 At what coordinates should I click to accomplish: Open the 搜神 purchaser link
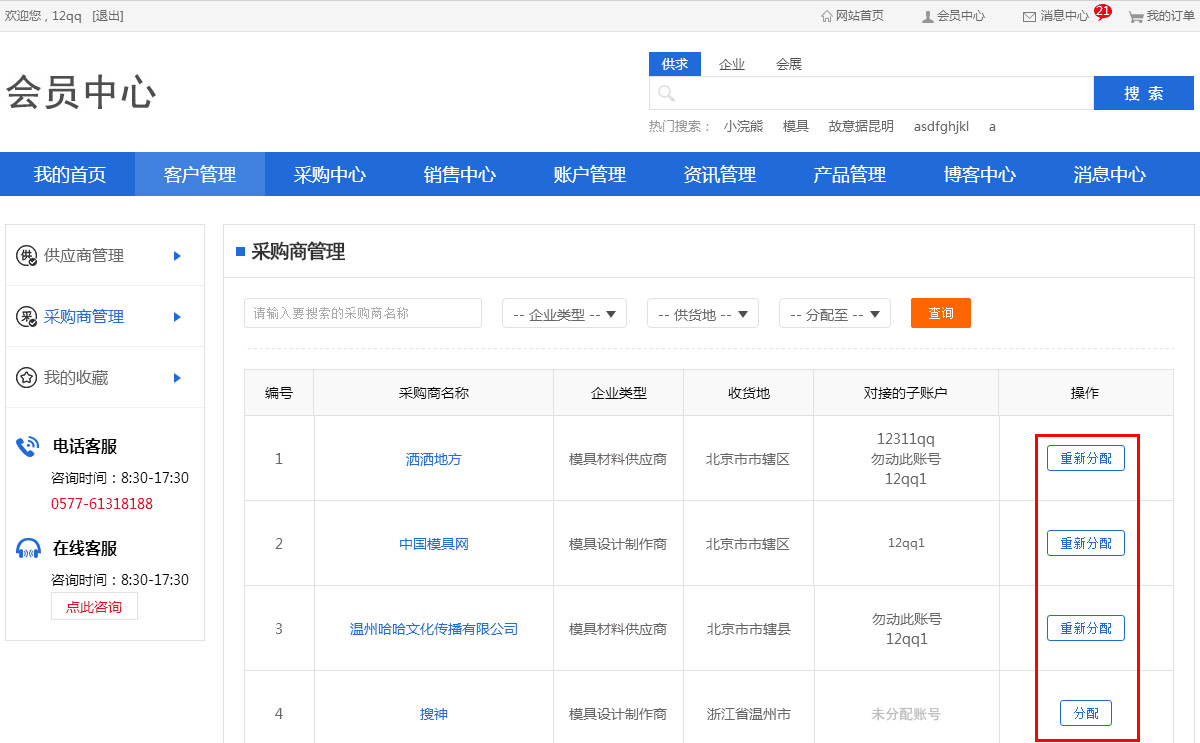434,714
